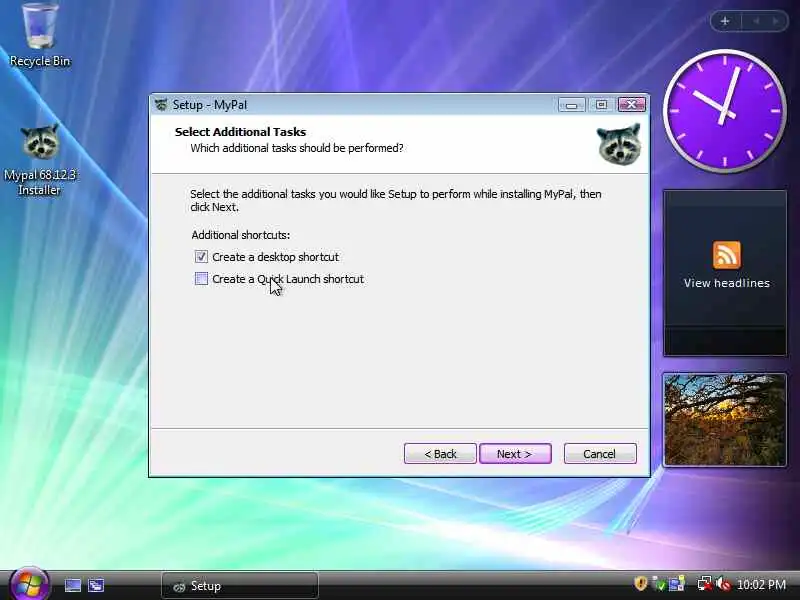Screen dimensions: 800x600
Task: Click the Next button
Action: pyautogui.click(x=515, y=454)
